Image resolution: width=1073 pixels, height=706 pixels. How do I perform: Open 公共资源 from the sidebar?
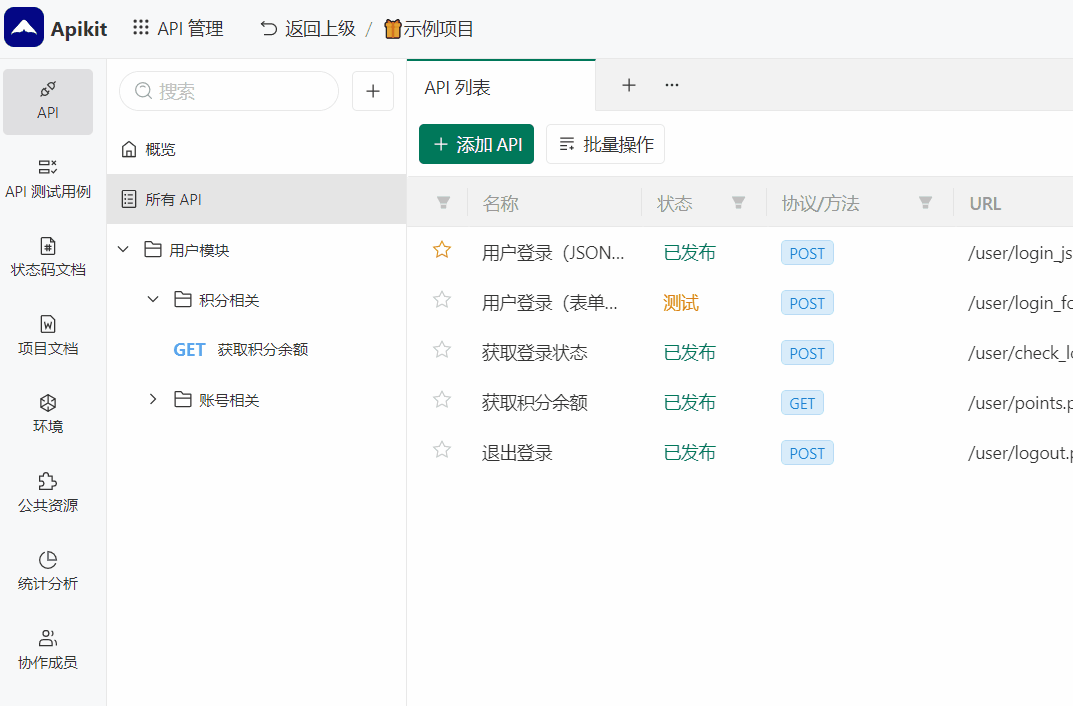click(48, 492)
